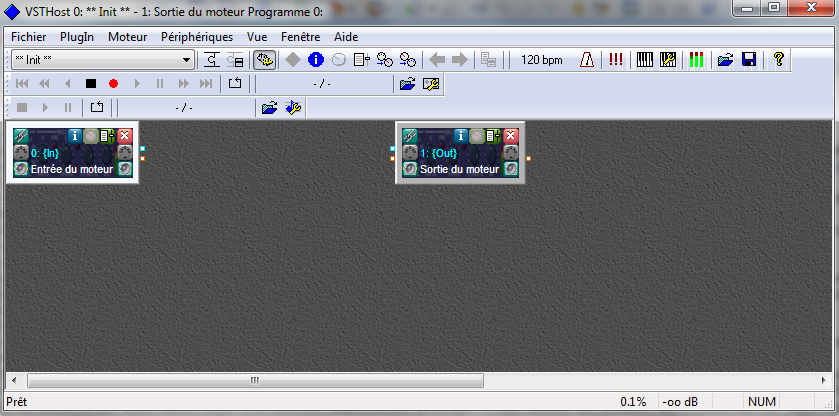Image resolution: width=839 pixels, height=416 pixels.
Task: Click the second MIDI routing circles icon
Action: pos(408,60)
